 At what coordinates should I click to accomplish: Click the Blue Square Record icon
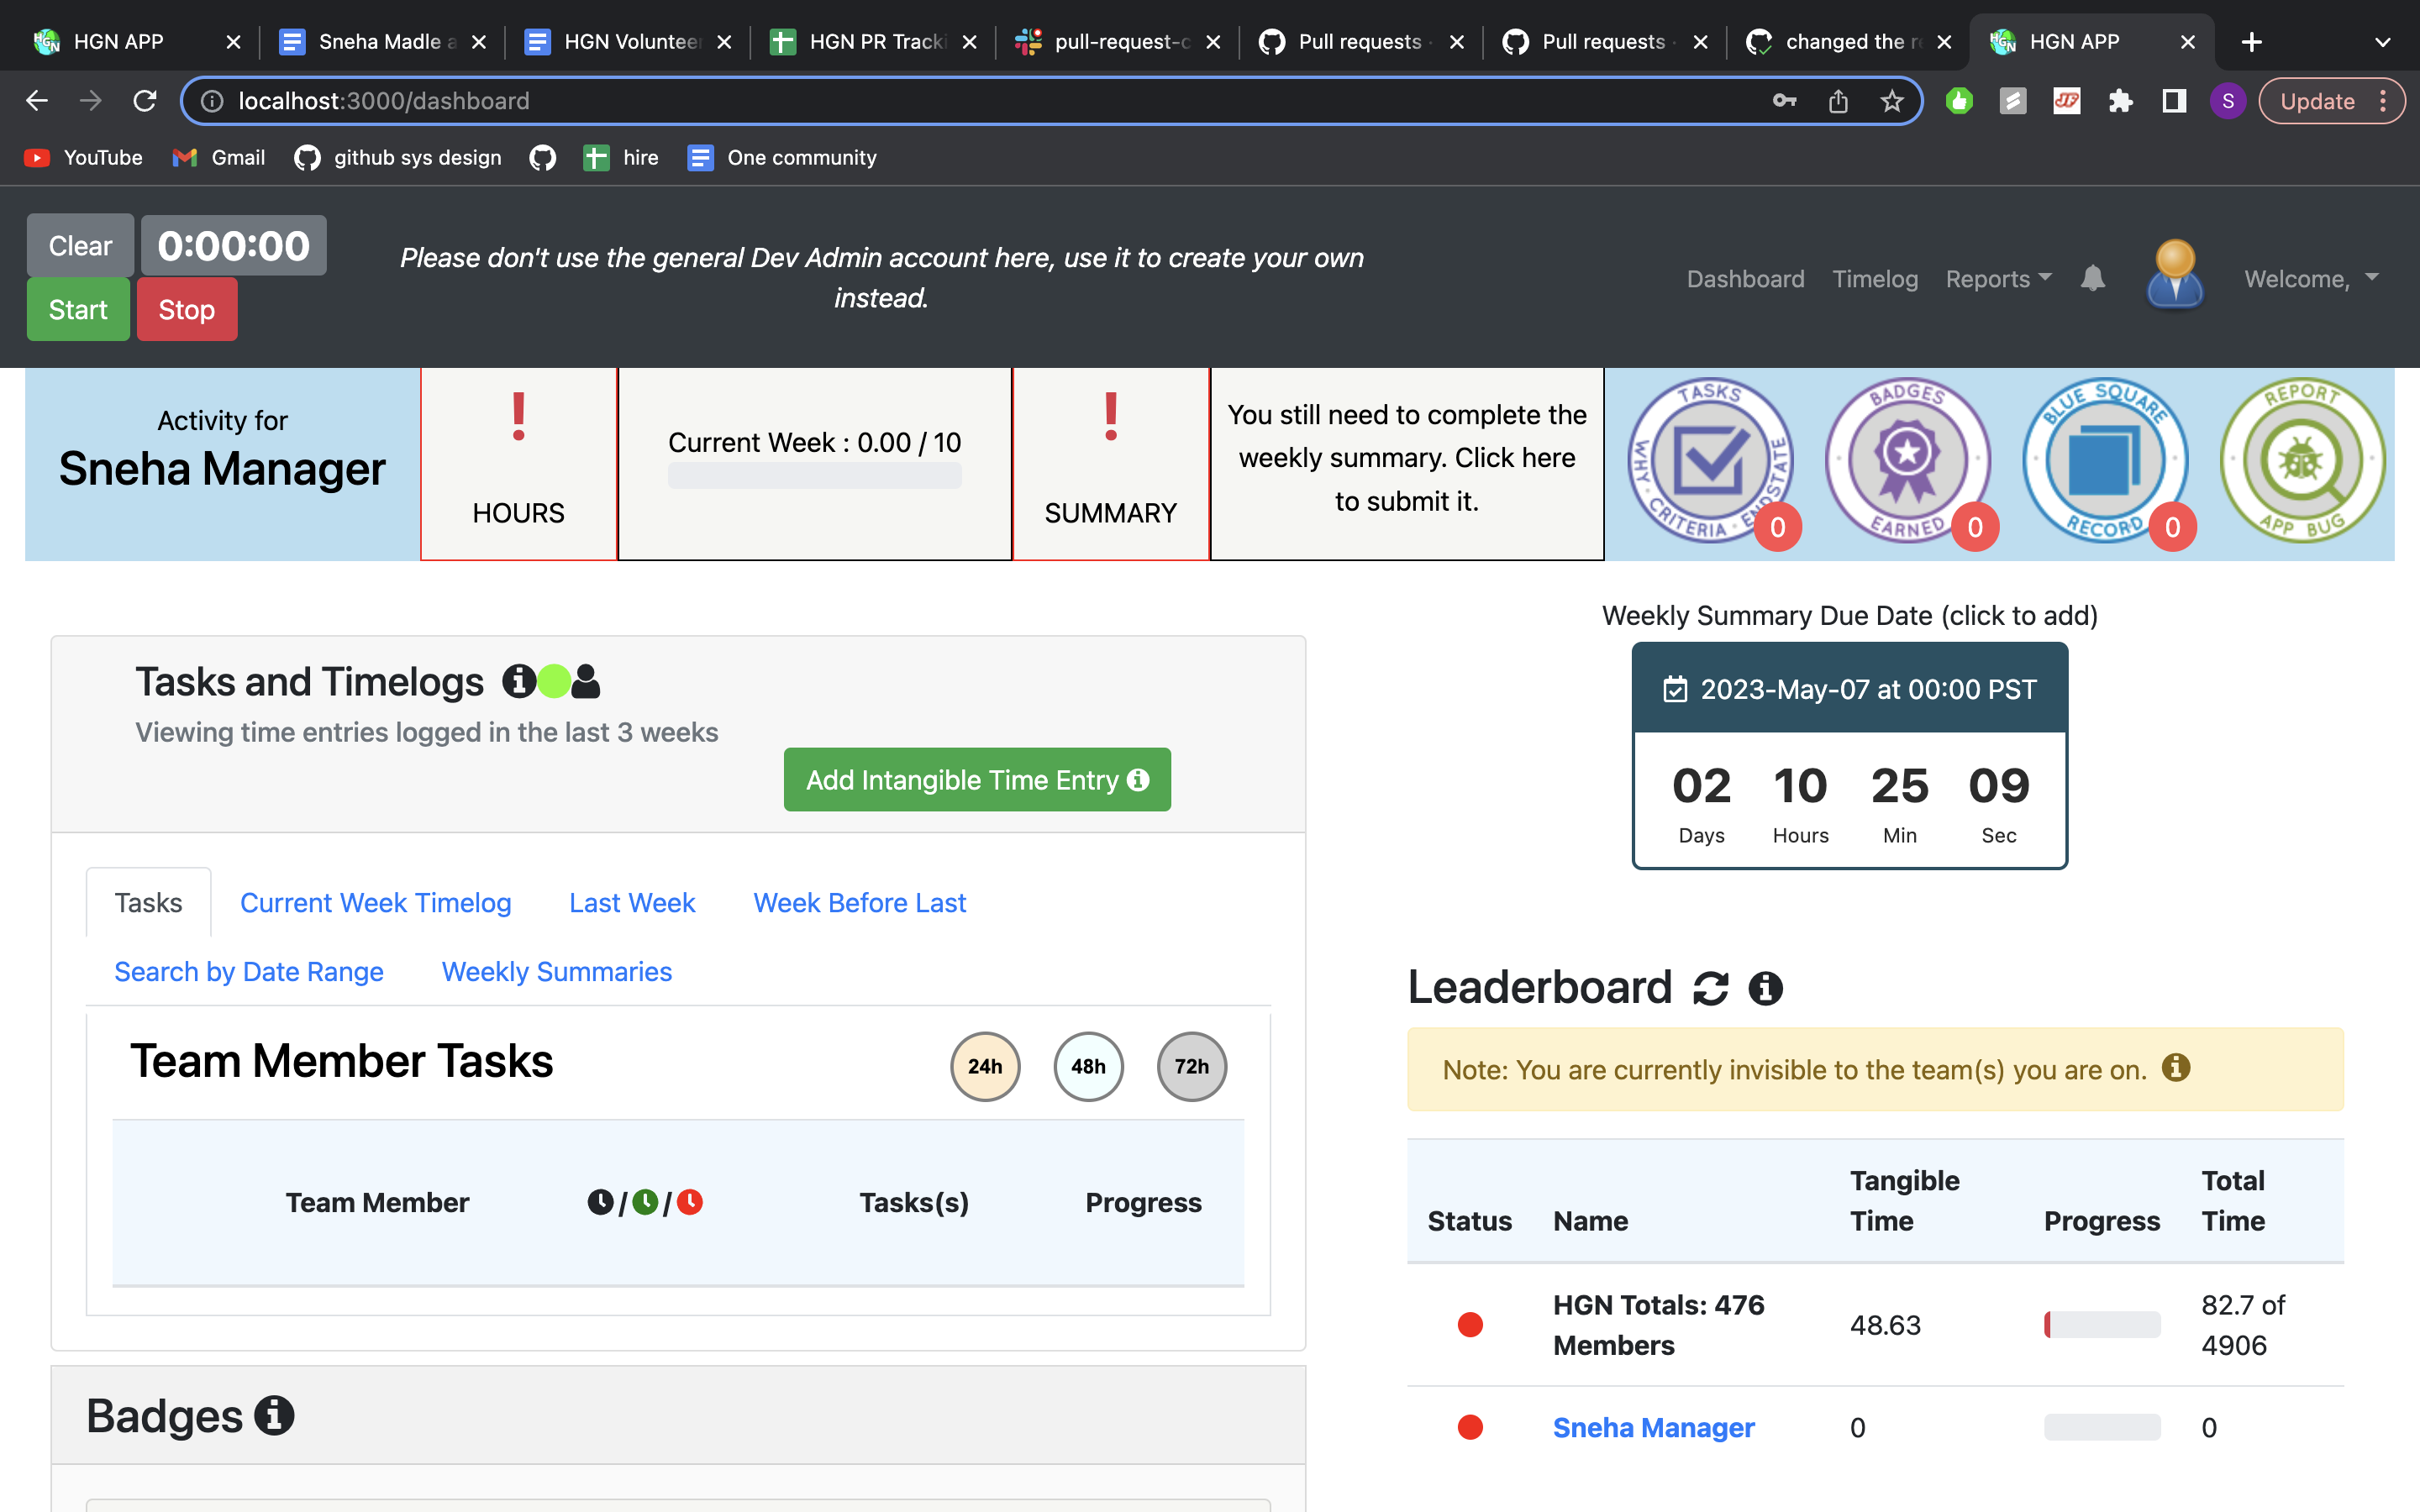(2105, 461)
